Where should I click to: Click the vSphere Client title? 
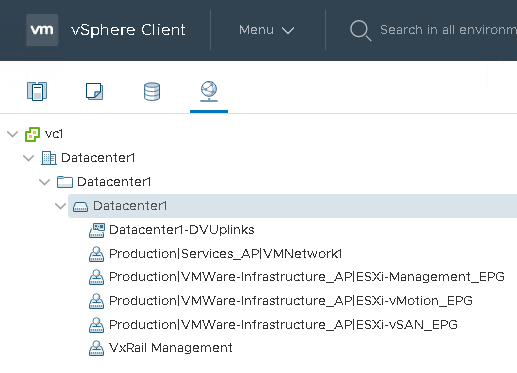[128, 30]
